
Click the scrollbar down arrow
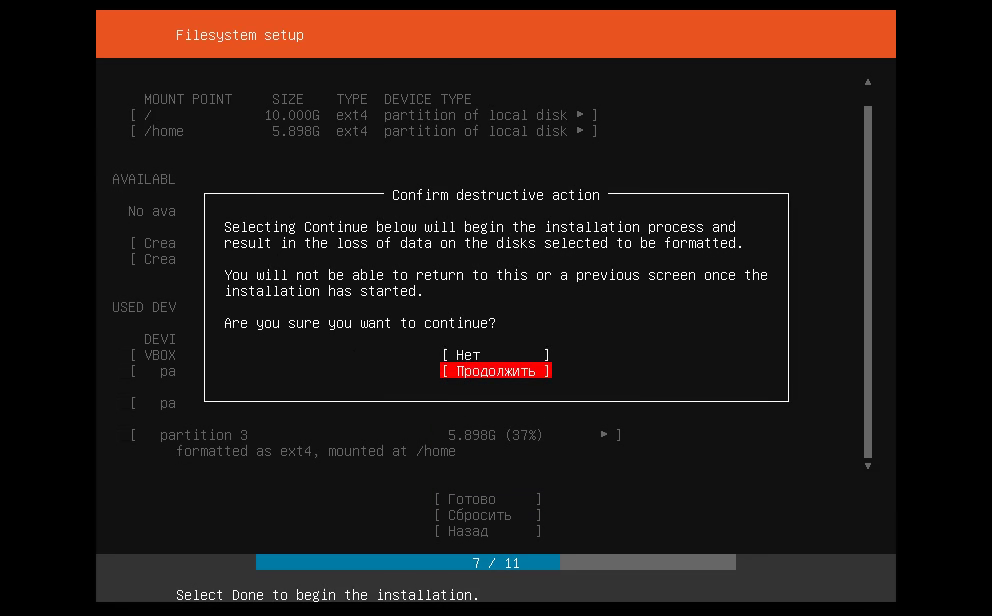click(868, 466)
